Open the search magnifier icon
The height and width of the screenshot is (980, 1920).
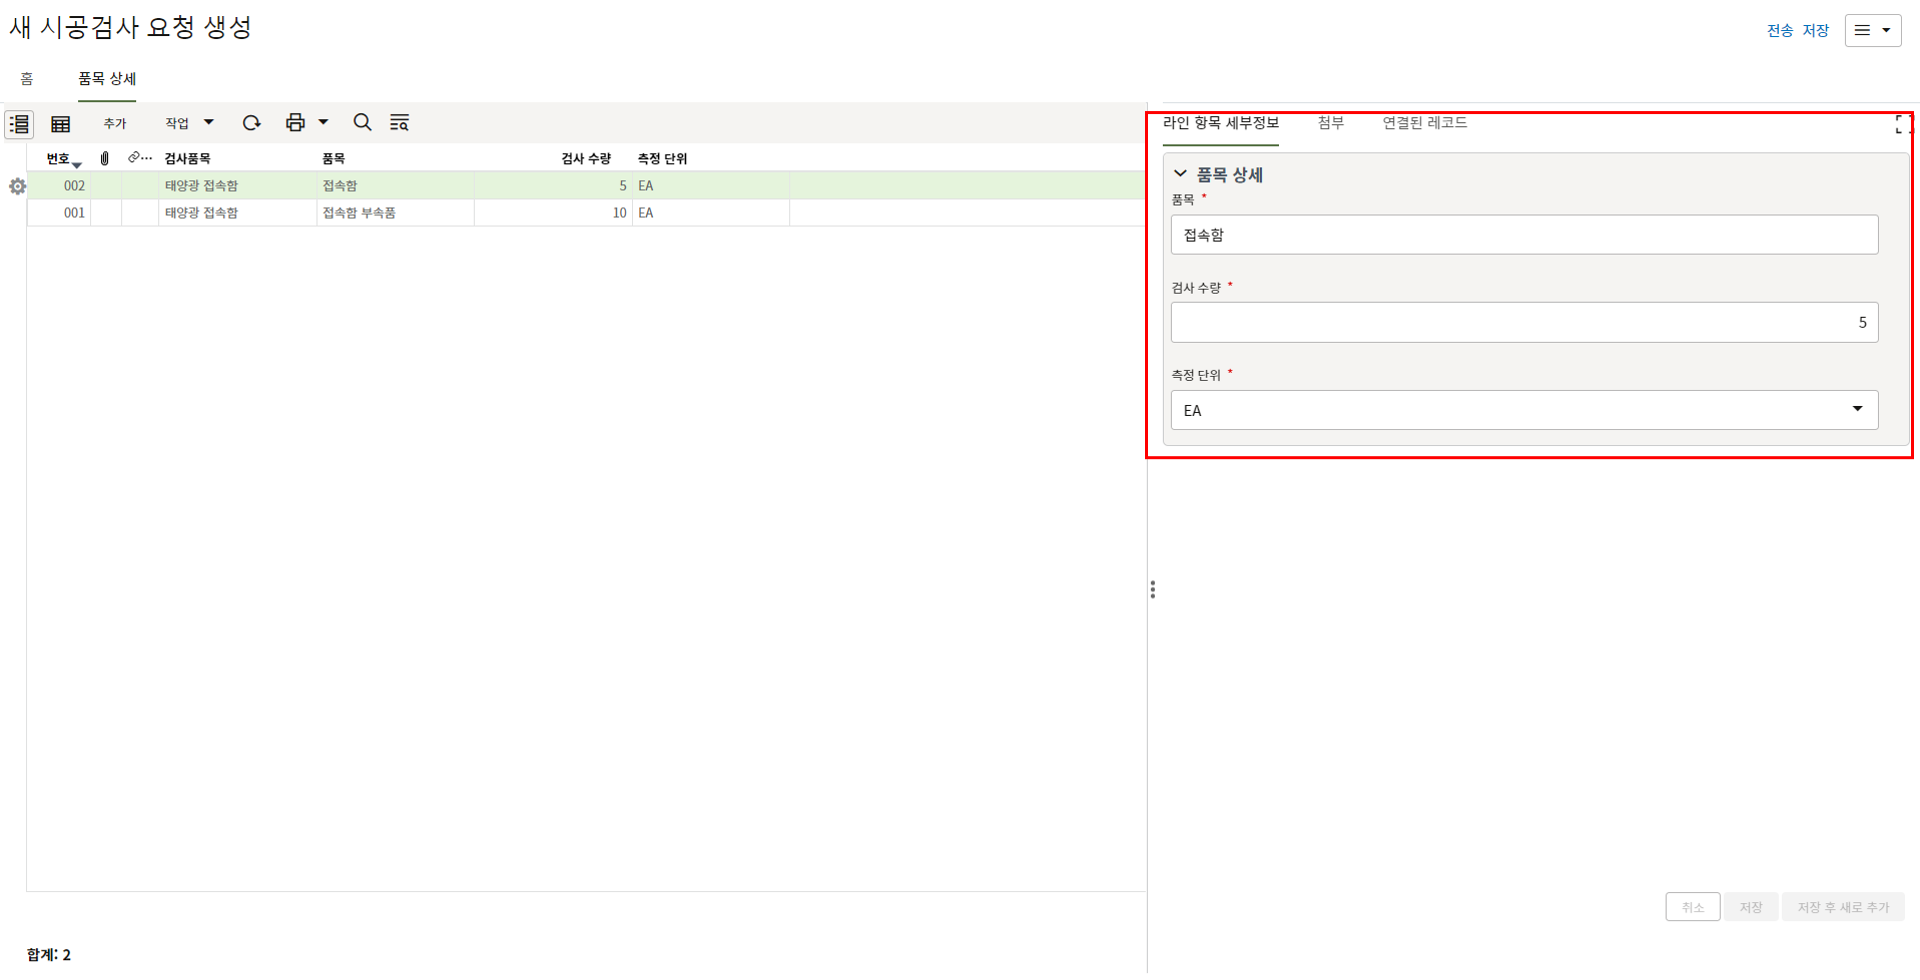point(362,123)
